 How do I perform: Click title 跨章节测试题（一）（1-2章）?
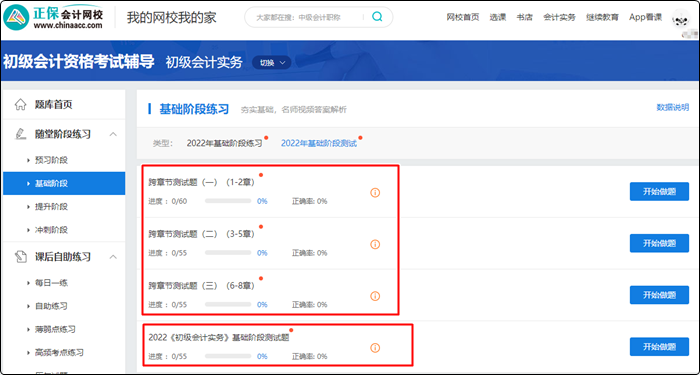(202, 182)
